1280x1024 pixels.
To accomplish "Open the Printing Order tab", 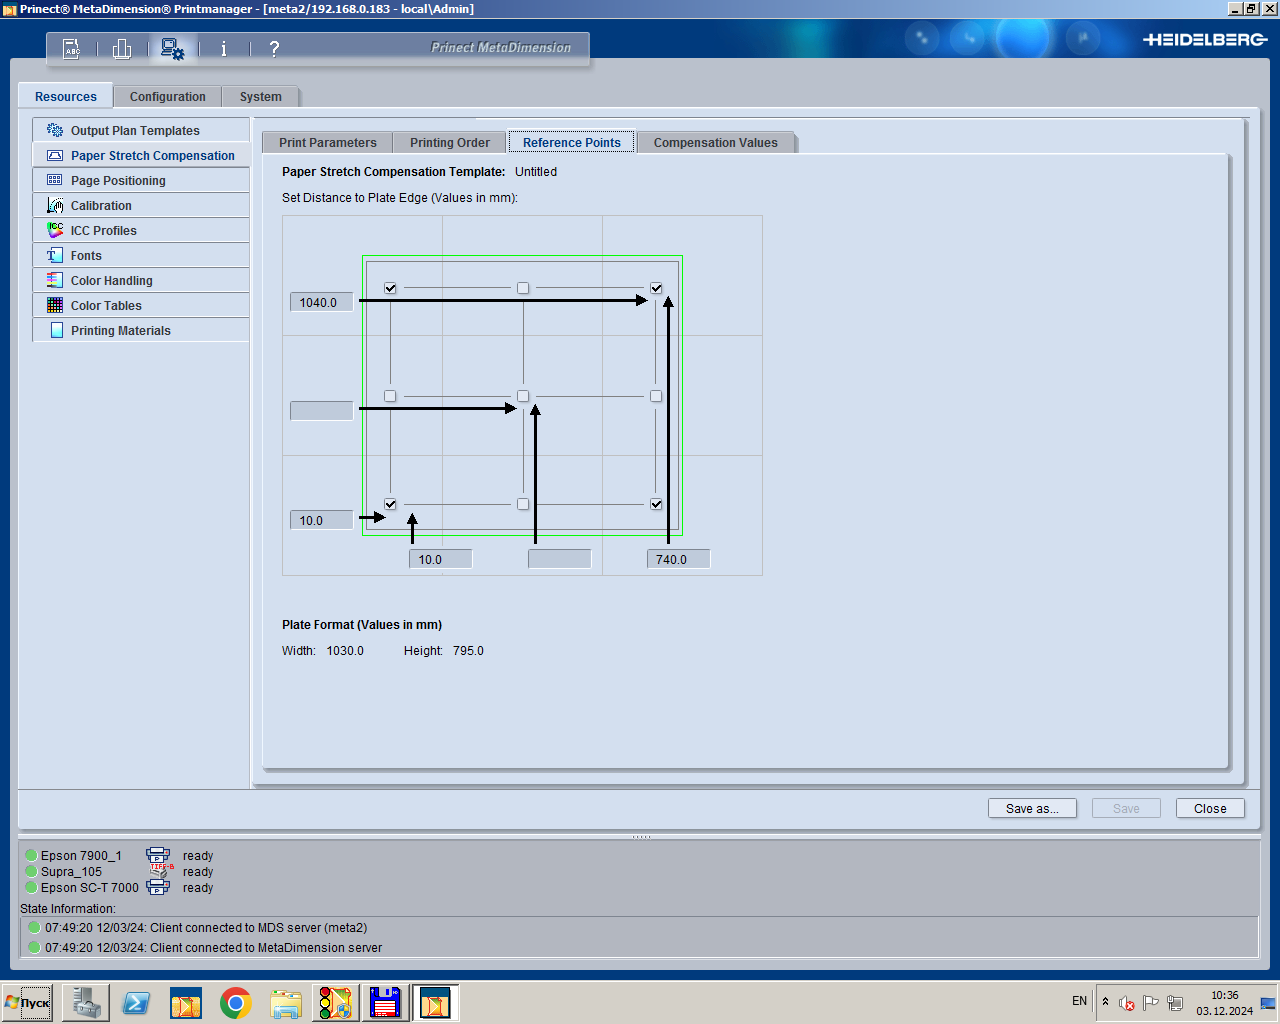I will pyautogui.click(x=450, y=142).
